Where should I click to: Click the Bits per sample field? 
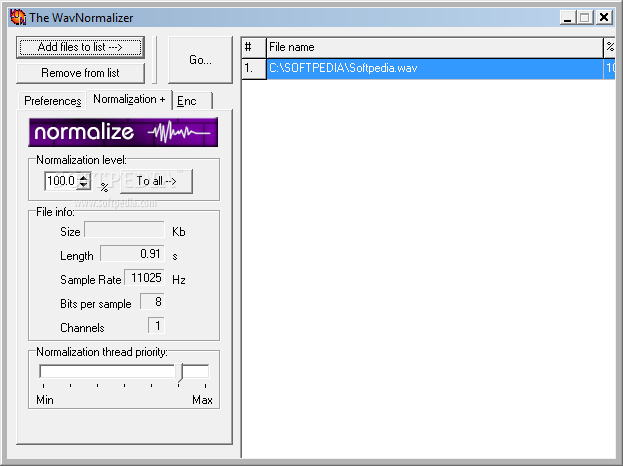[153, 302]
